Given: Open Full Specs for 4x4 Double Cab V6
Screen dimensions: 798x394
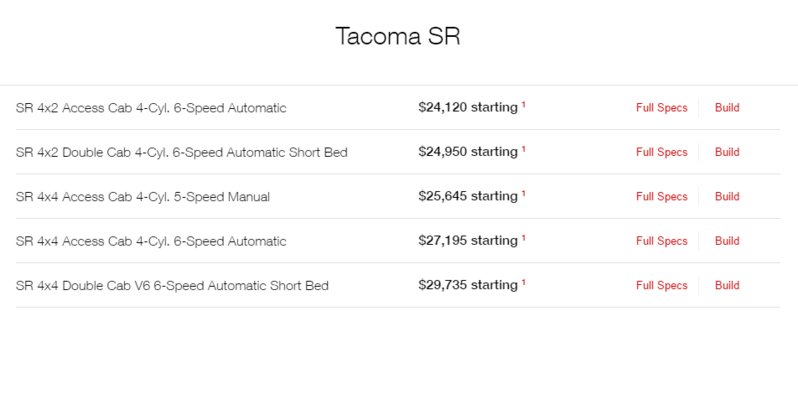Looking at the screenshot, I should (x=661, y=285).
